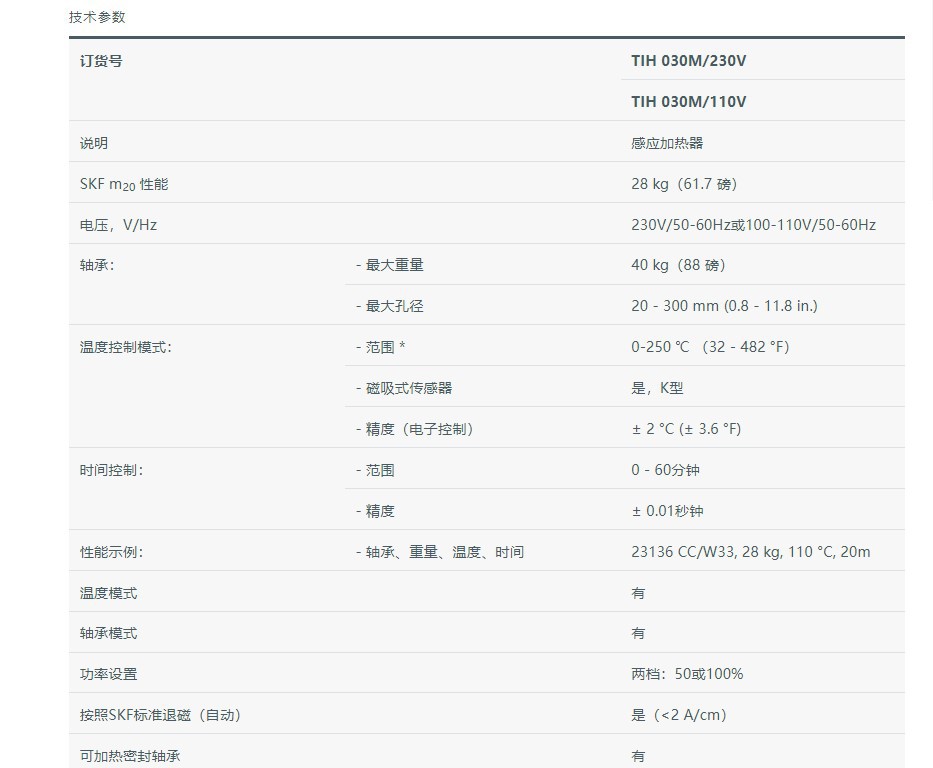Viewport: 933px width, 768px height.
Task: Click the - 范围 * sub-label
Action: pos(381,347)
